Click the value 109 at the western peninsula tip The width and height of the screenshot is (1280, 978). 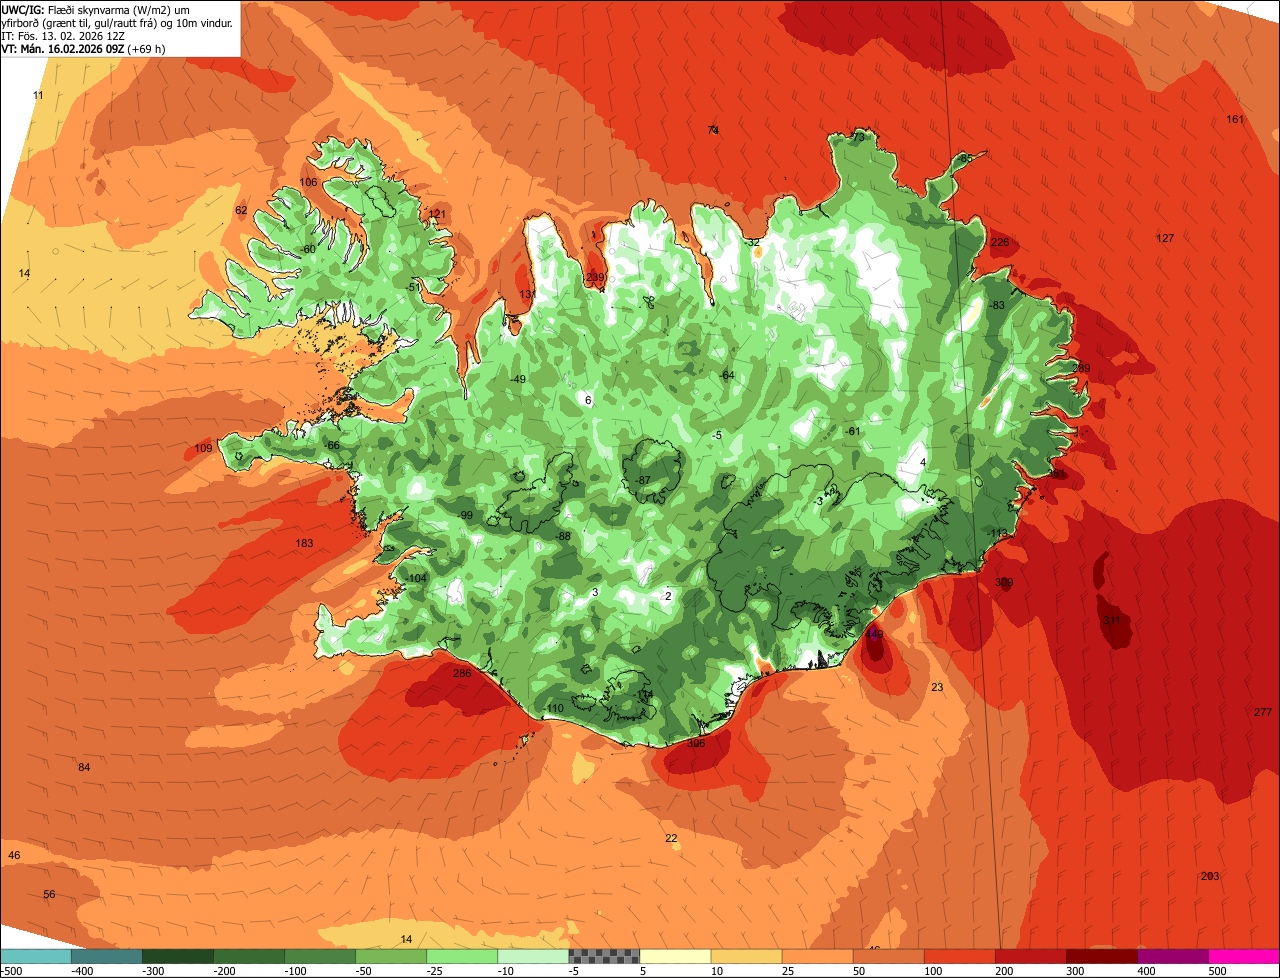pyautogui.click(x=203, y=449)
